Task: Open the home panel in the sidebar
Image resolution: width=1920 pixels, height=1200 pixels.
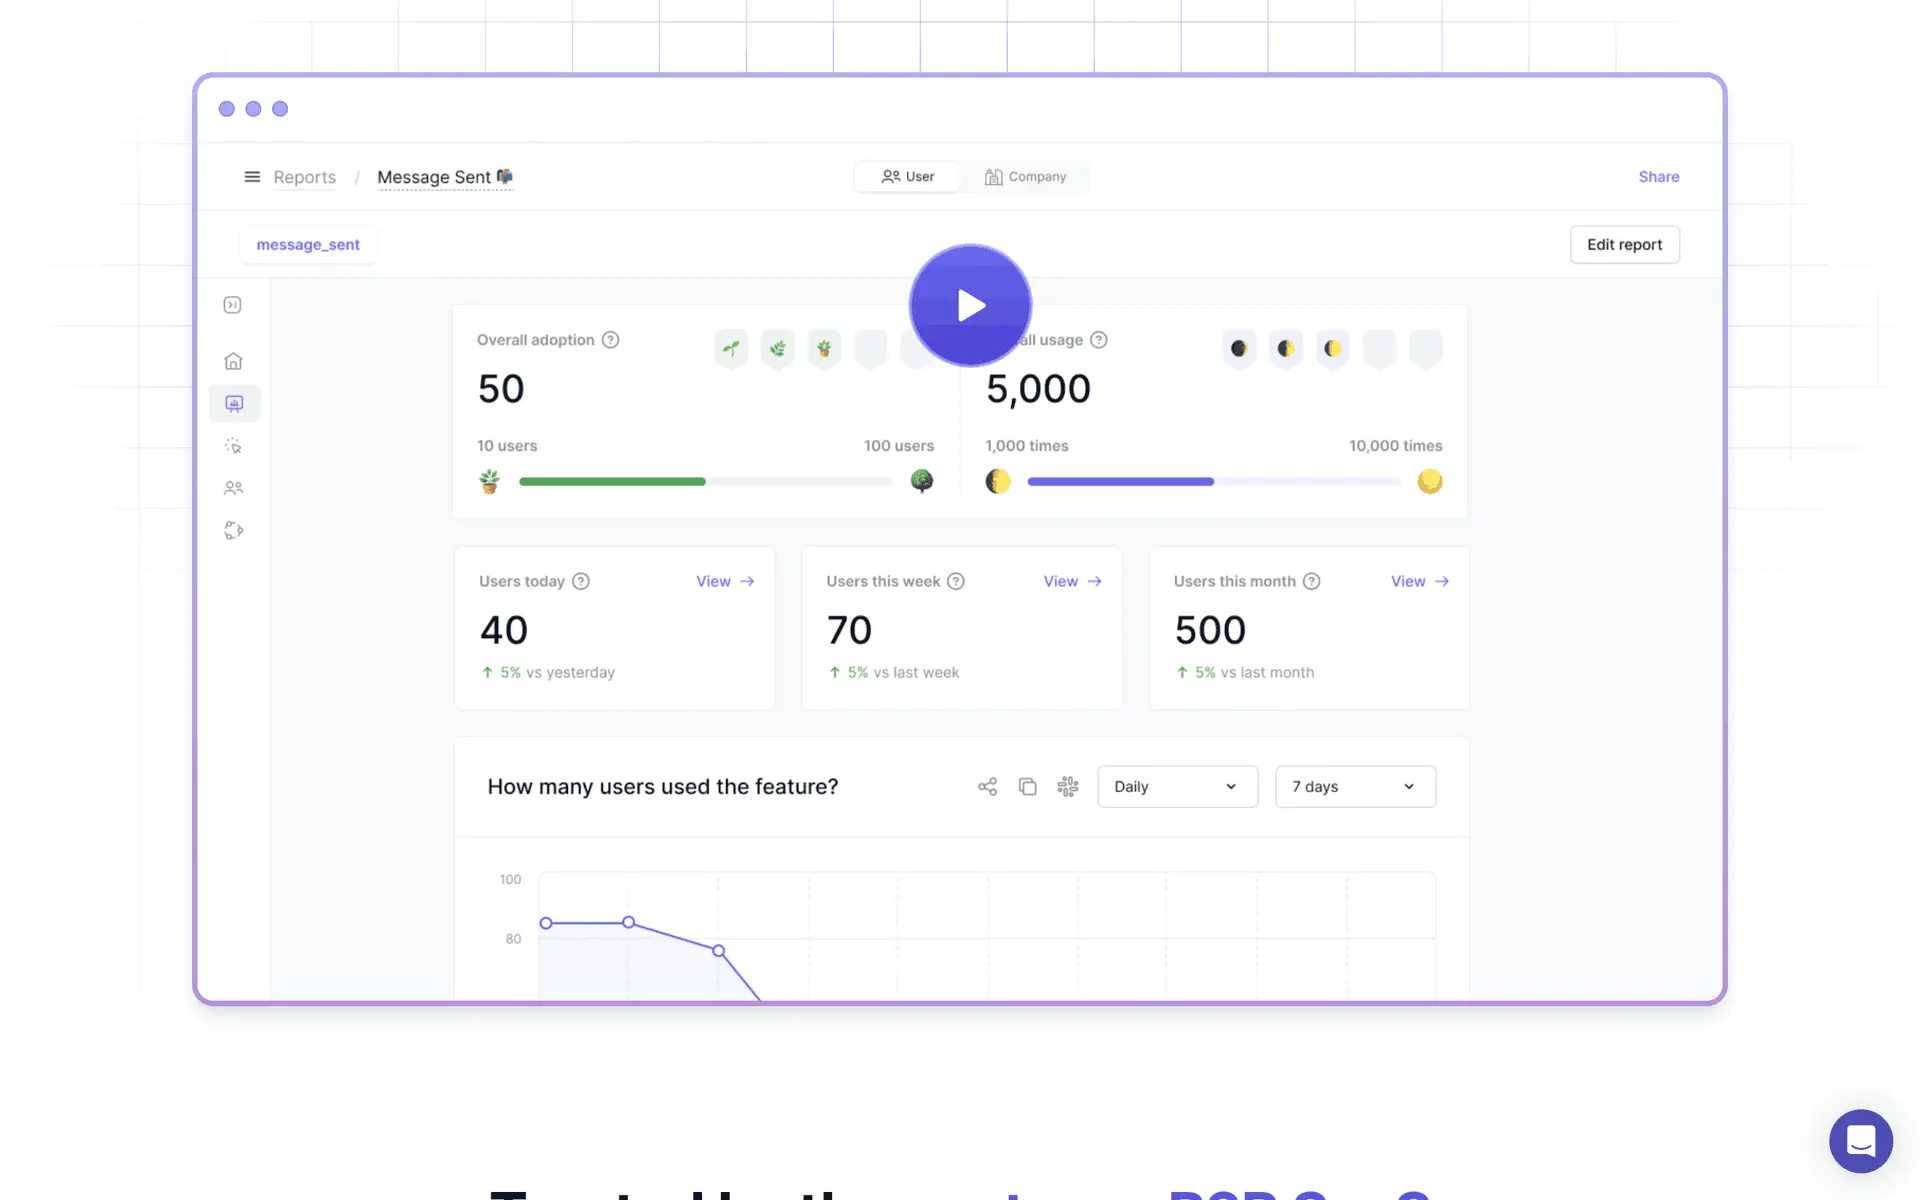Action: (233, 361)
